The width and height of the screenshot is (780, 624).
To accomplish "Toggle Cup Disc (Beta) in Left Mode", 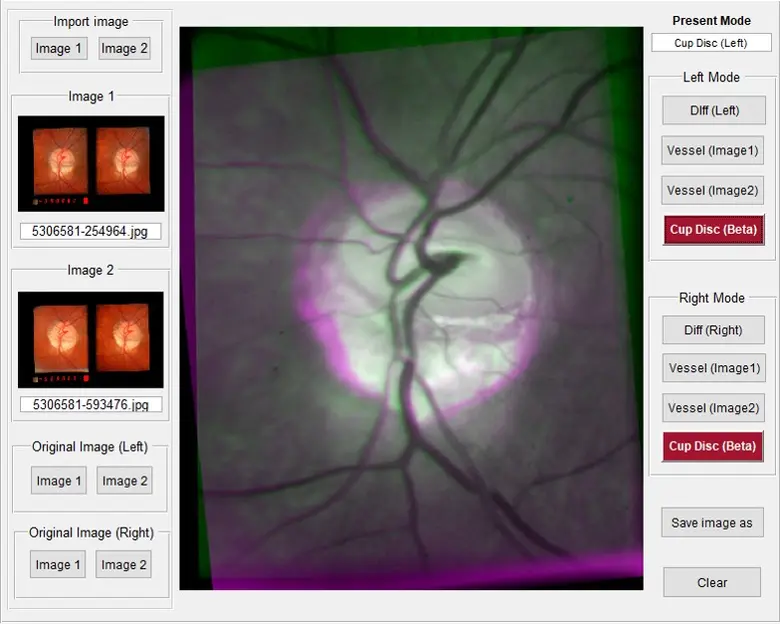I will (713, 230).
